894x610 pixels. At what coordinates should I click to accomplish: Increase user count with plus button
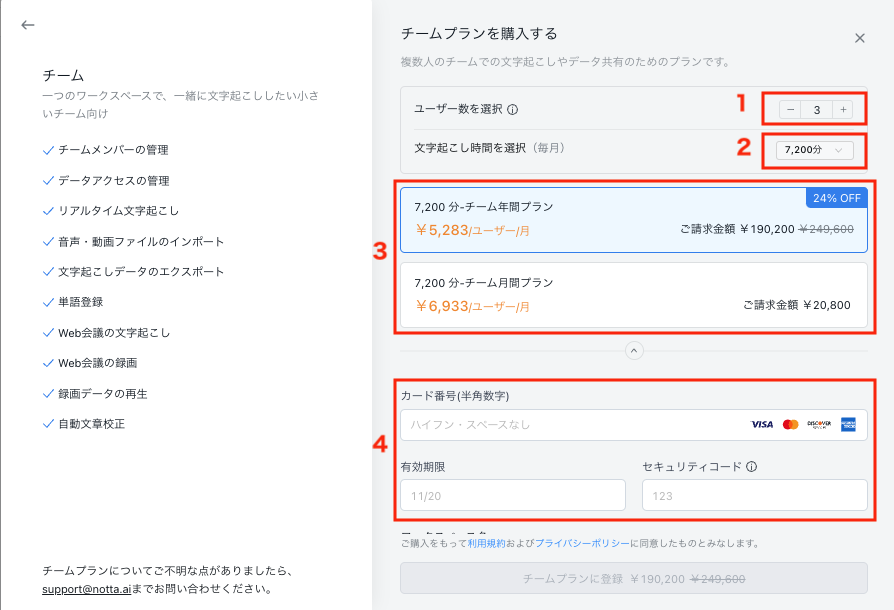click(x=843, y=109)
